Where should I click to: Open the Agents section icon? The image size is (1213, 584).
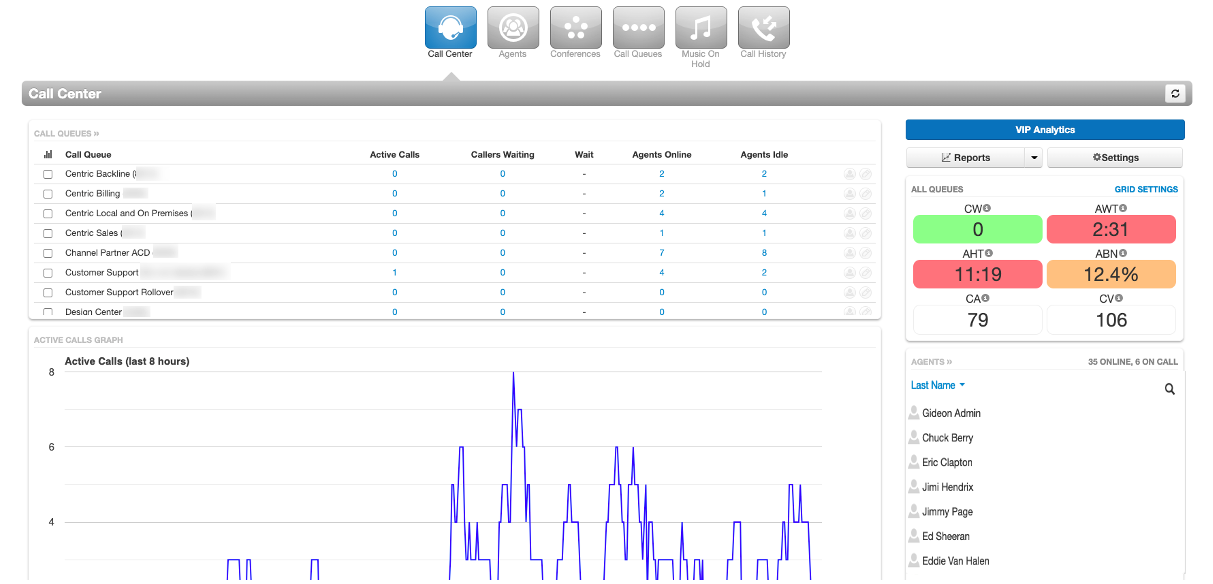(x=513, y=27)
